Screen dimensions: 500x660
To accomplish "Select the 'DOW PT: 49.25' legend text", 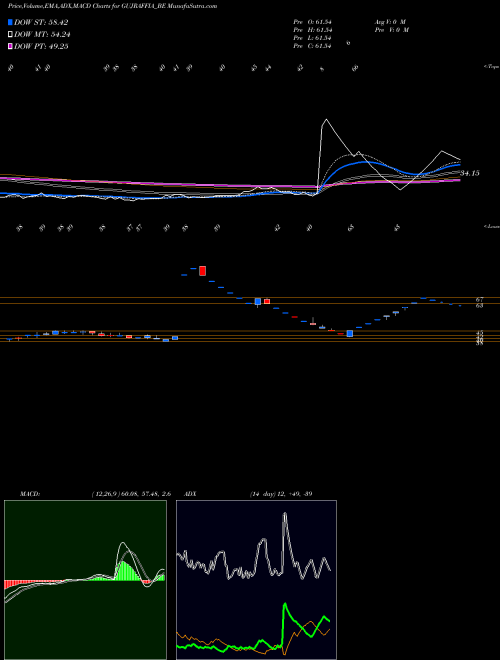I will click(x=41, y=46).
